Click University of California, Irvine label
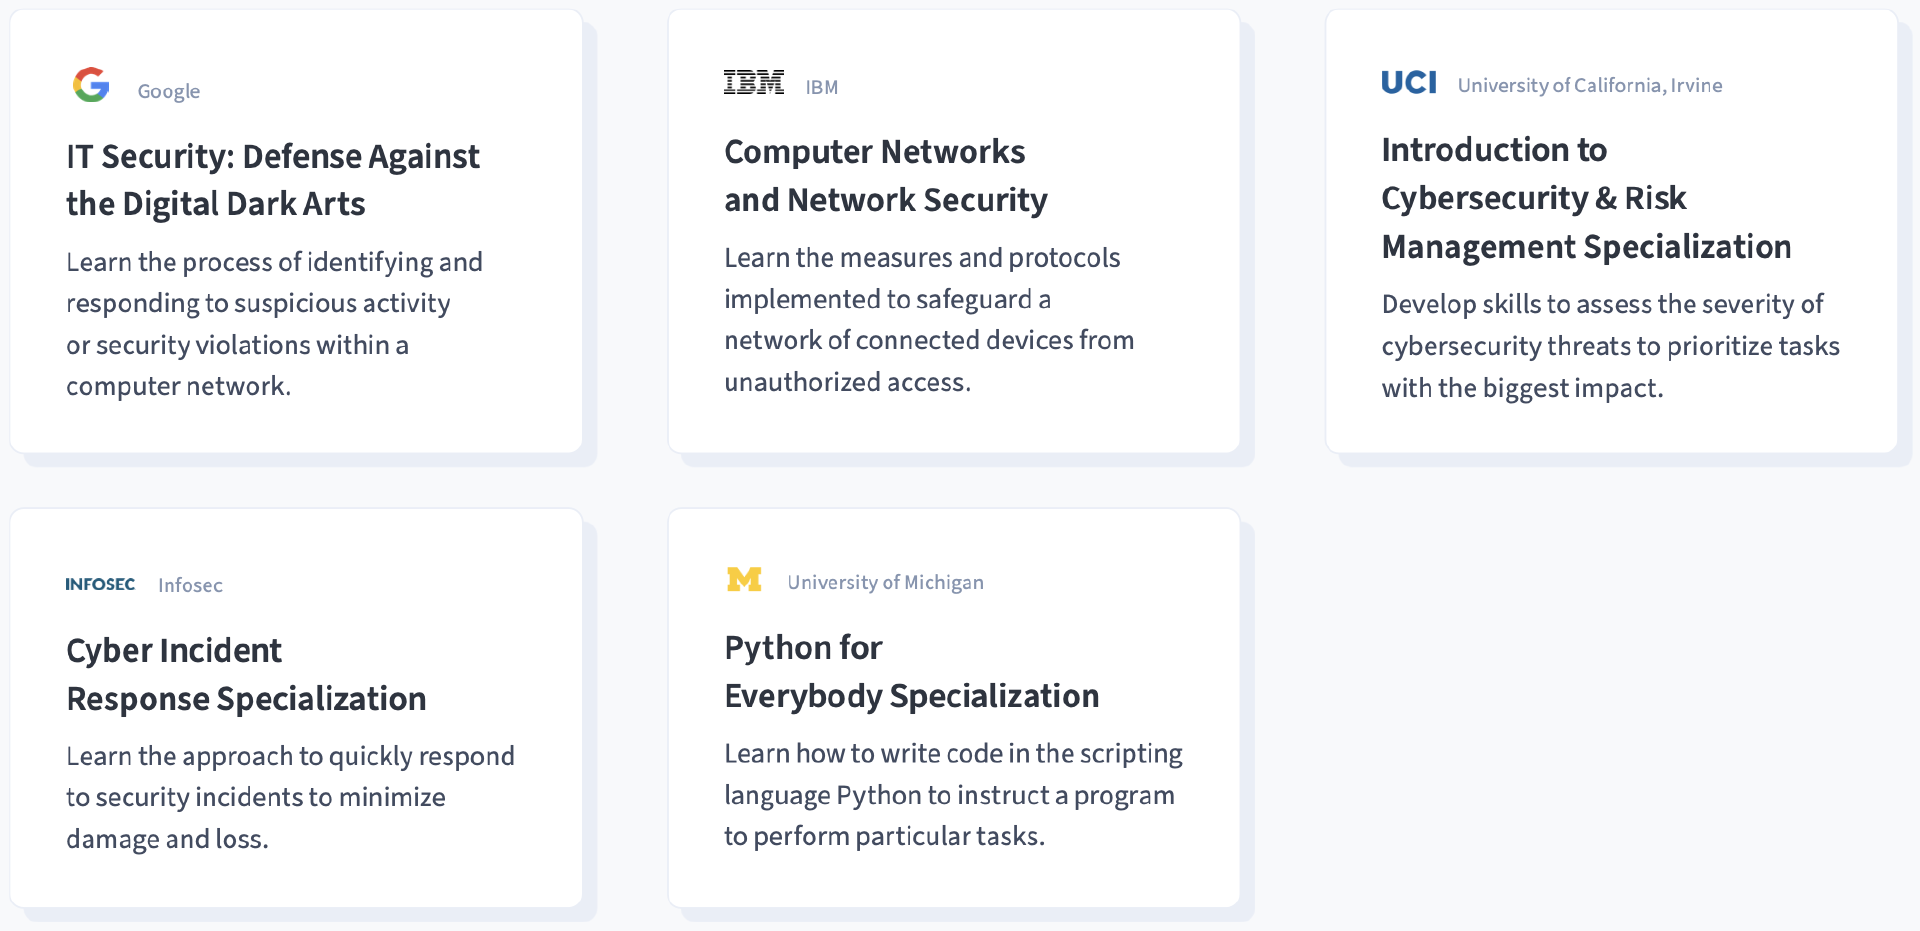This screenshot has width=1920, height=931. pos(1589,85)
